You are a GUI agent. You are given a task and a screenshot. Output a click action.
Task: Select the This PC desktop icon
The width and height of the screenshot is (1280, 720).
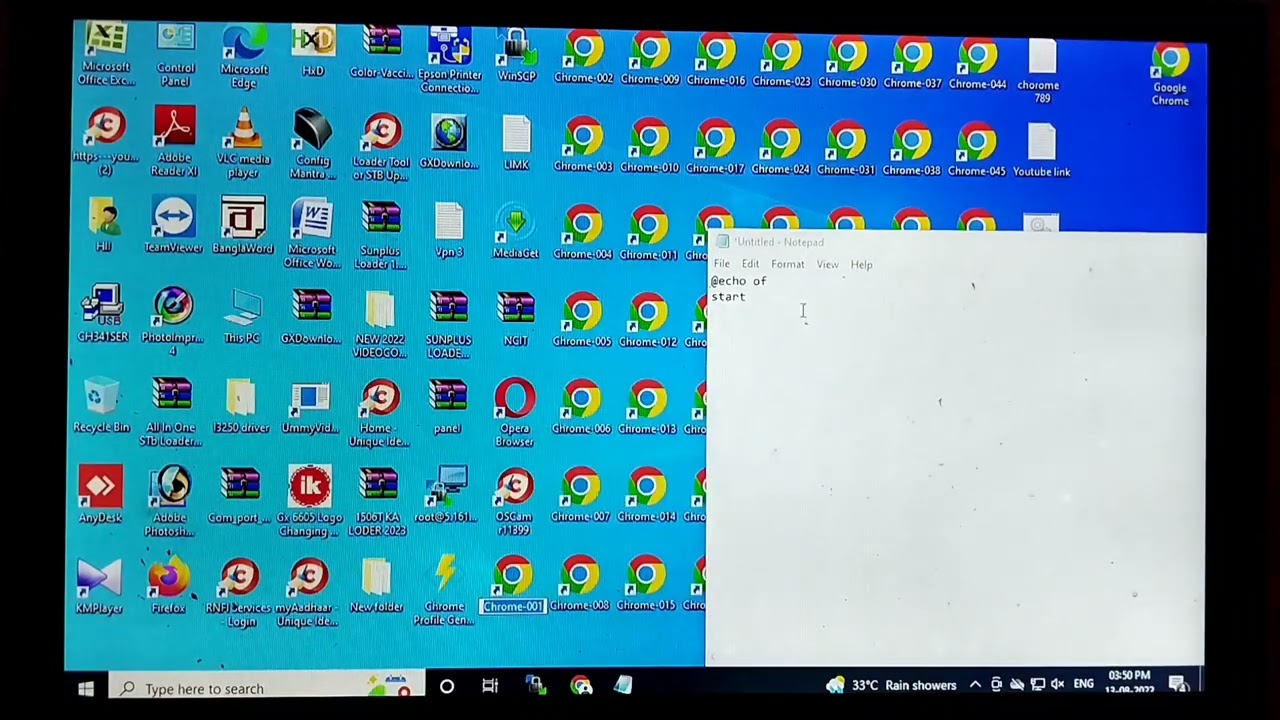pyautogui.click(x=242, y=316)
